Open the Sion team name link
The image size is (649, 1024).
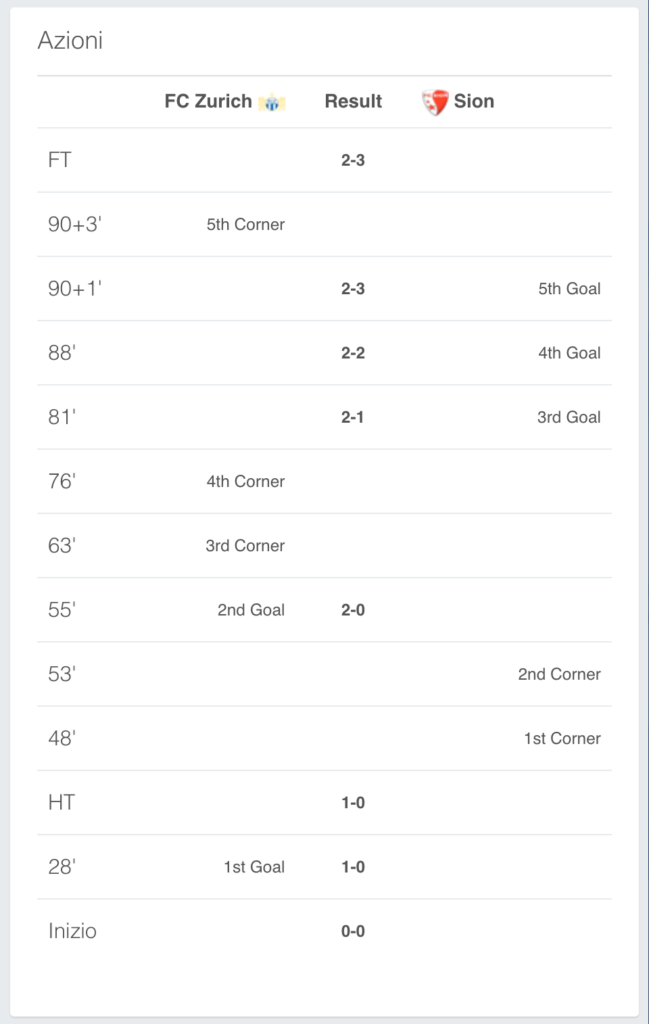pyautogui.click(x=474, y=101)
